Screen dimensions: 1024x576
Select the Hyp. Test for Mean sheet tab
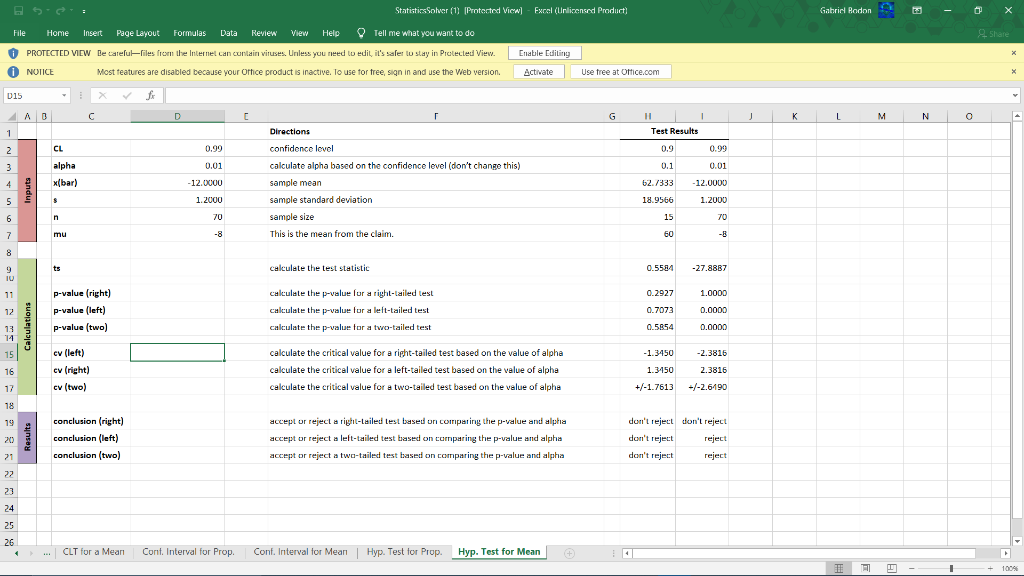pyautogui.click(x=499, y=552)
